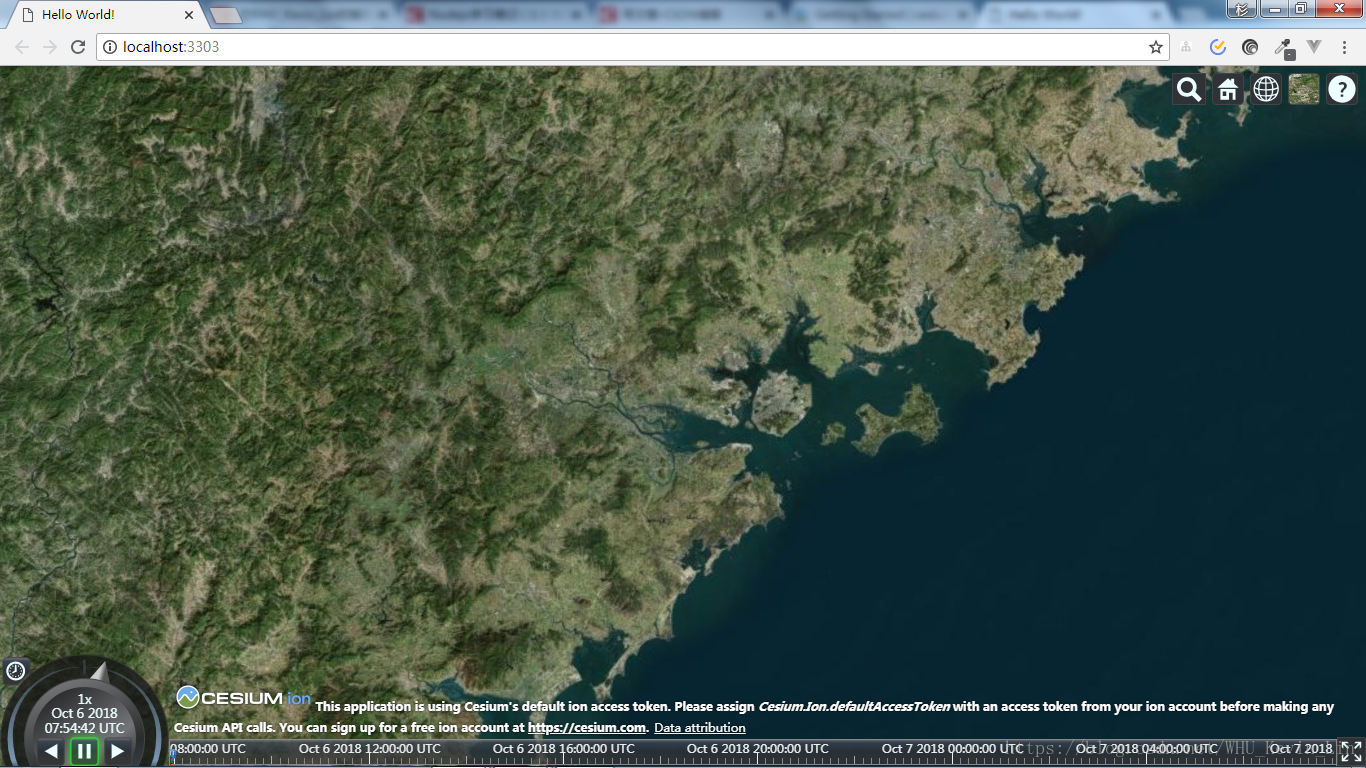This screenshot has height=768, width=1366.
Task: Click the eyedropper color picker extension
Action: click(x=1282, y=47)
